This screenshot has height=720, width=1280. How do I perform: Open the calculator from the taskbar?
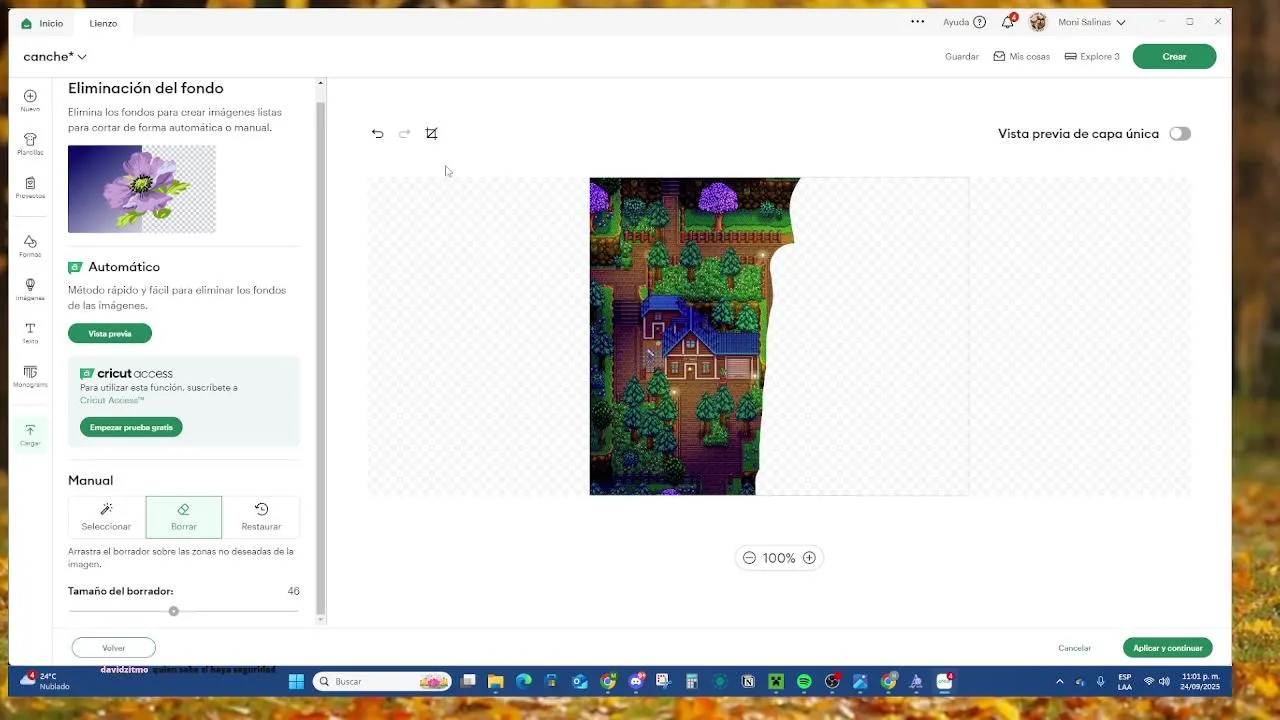pyautogui.click(x=691, y=682)
